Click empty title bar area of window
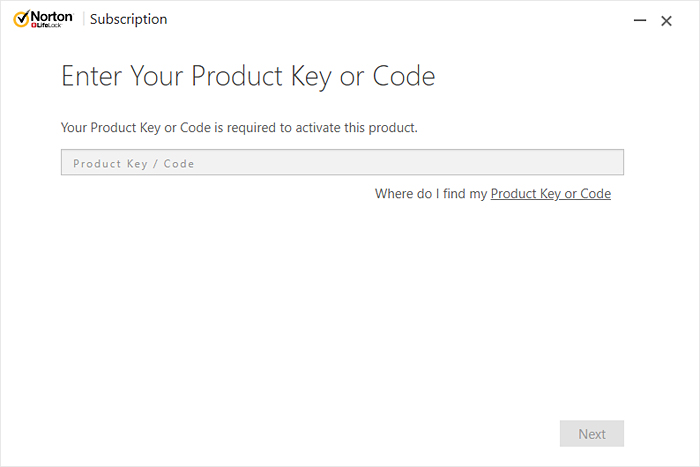The image size is (700, 467). (400, 20)
